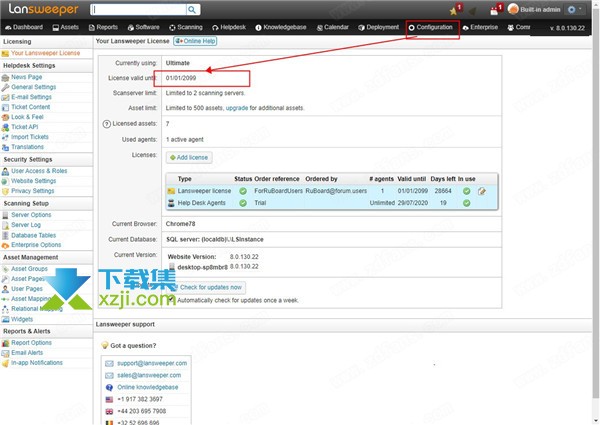Open the Reports menu
The width and height of the screenshot is (600, 425).
103,27
